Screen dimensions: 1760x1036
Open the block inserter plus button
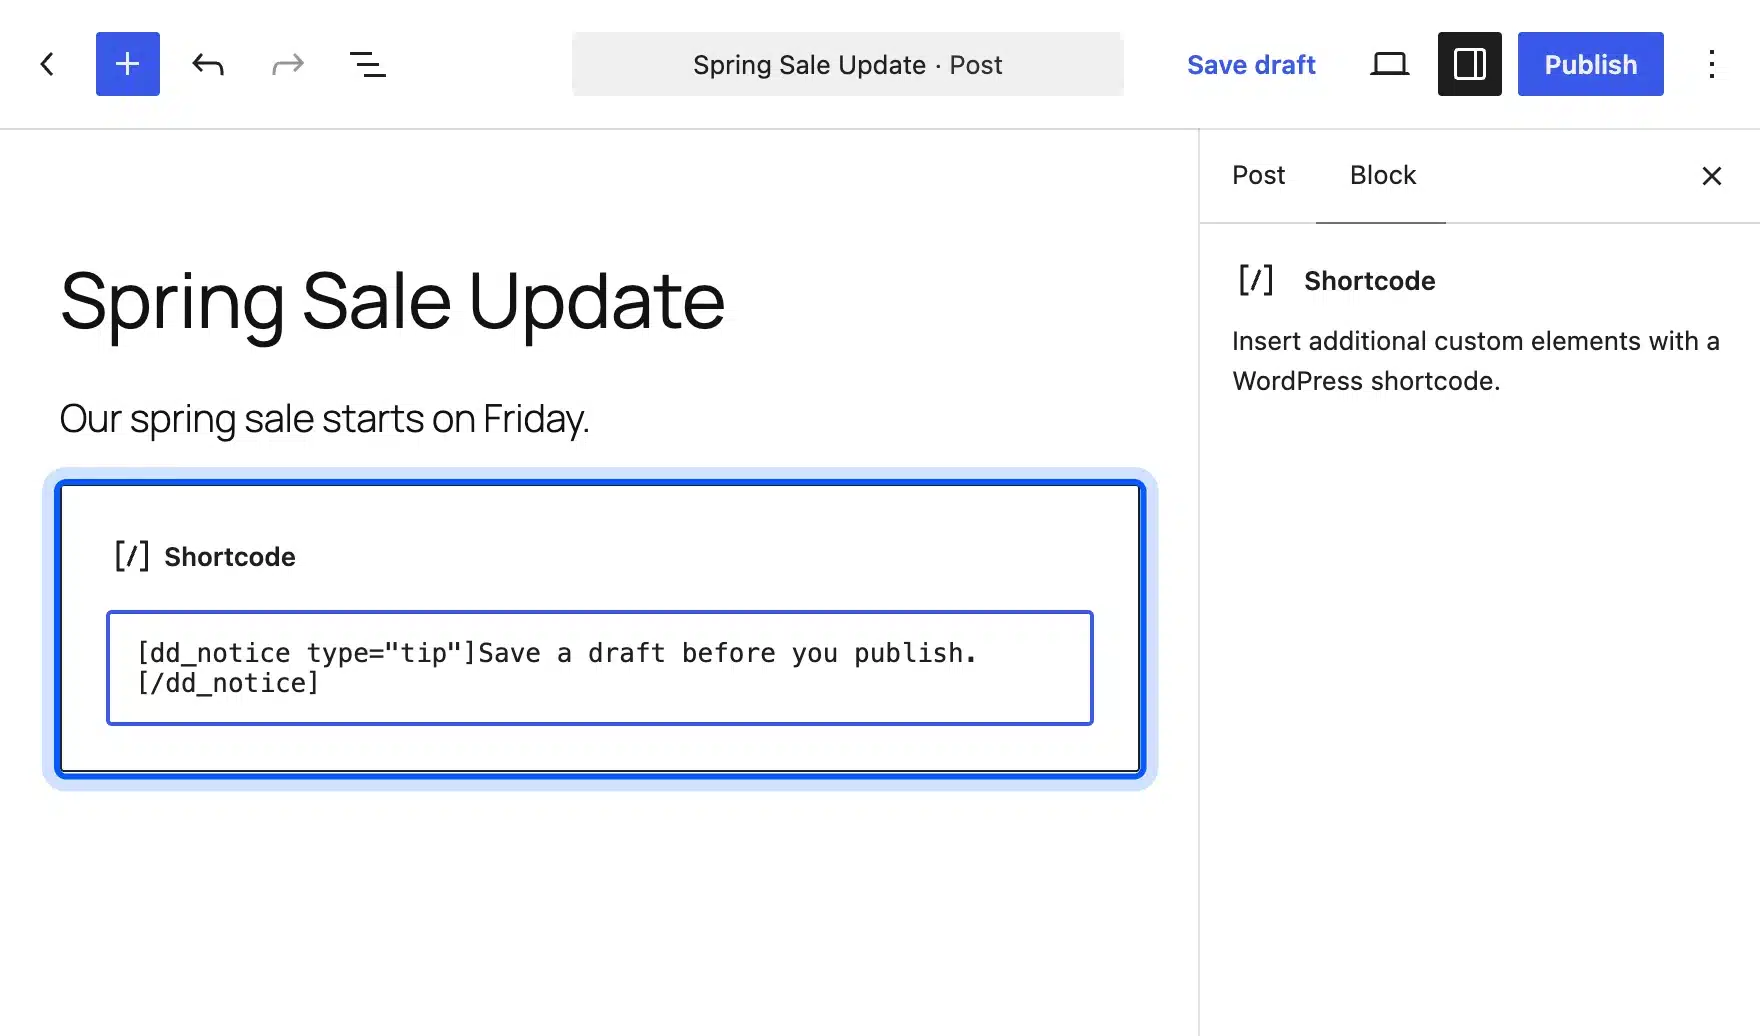128,64
